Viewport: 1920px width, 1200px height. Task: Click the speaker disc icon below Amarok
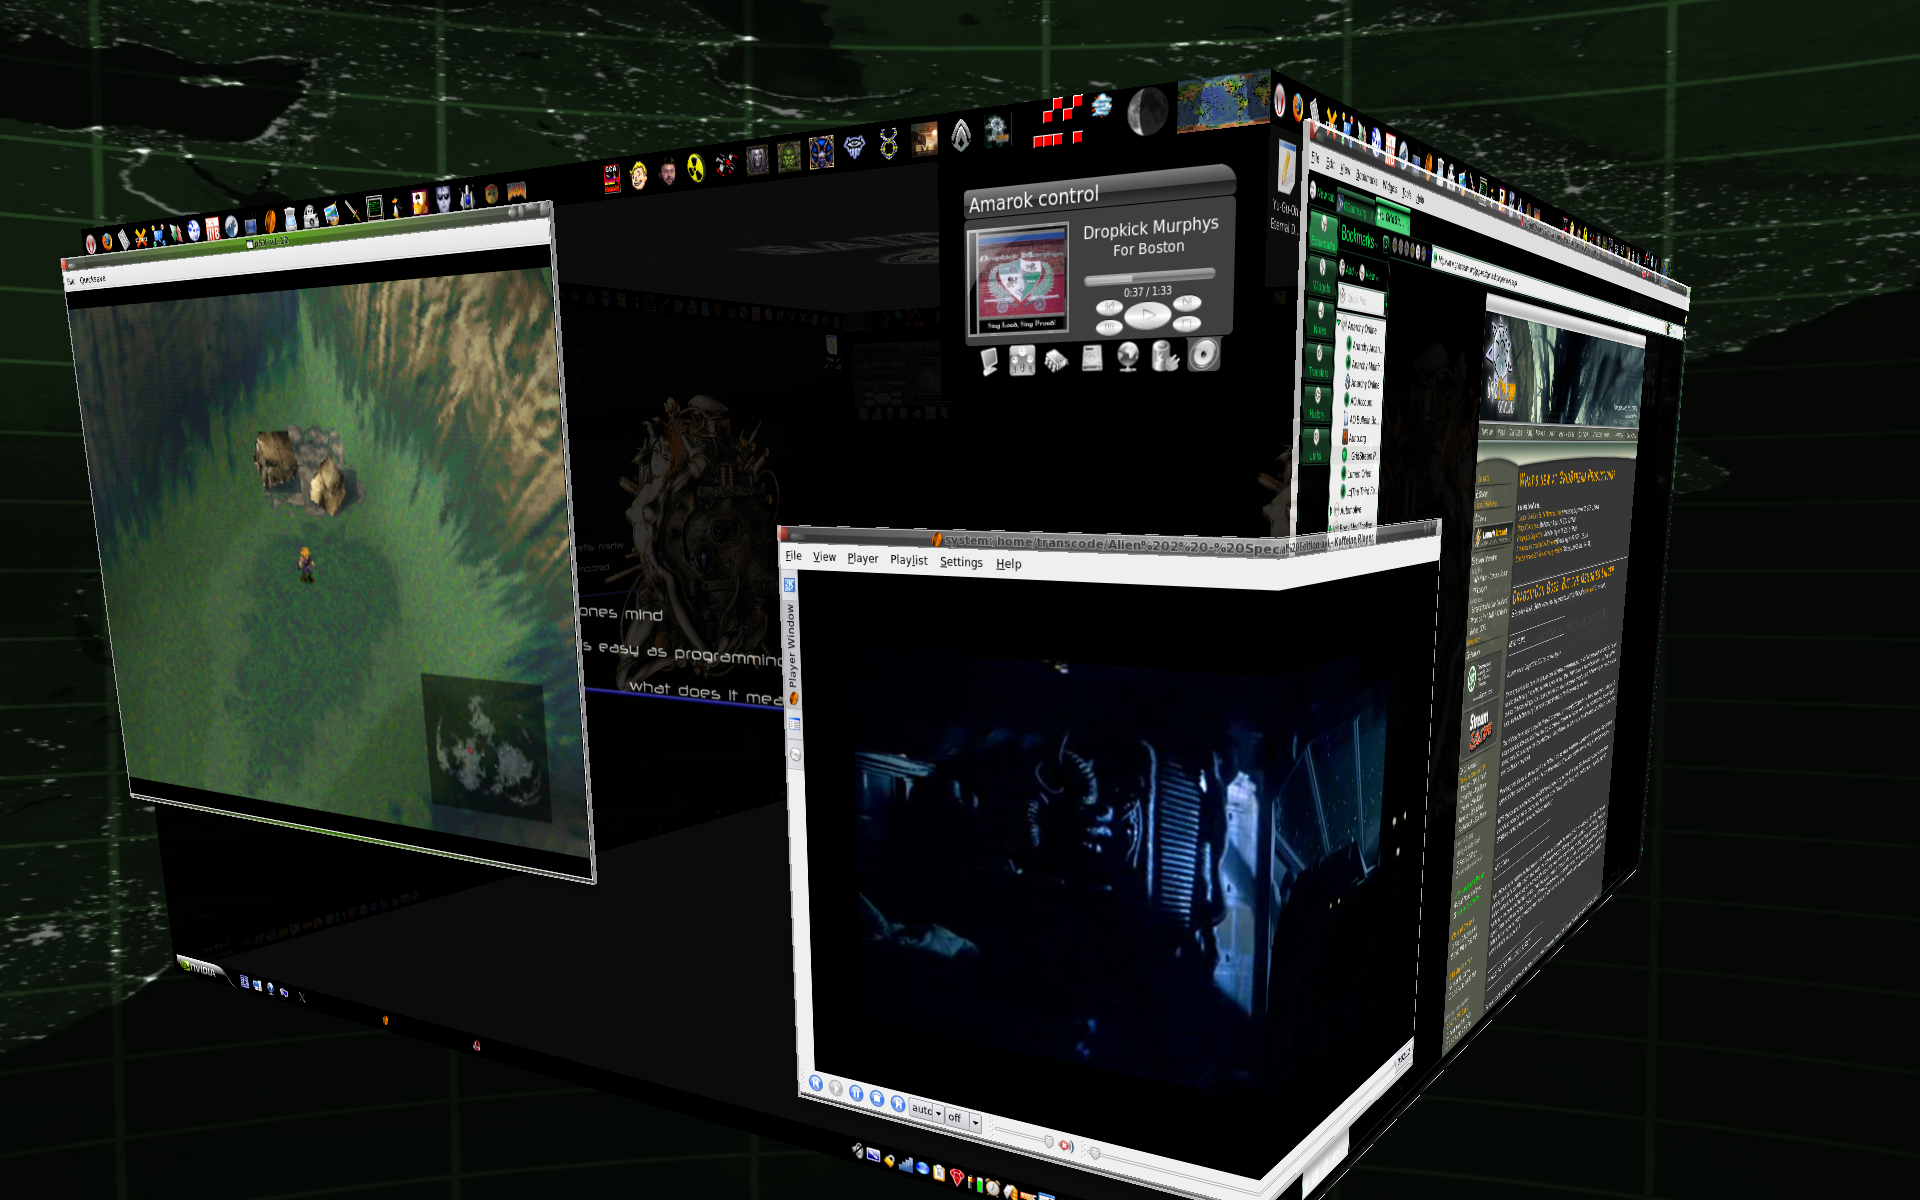[x=1204, y=354]
